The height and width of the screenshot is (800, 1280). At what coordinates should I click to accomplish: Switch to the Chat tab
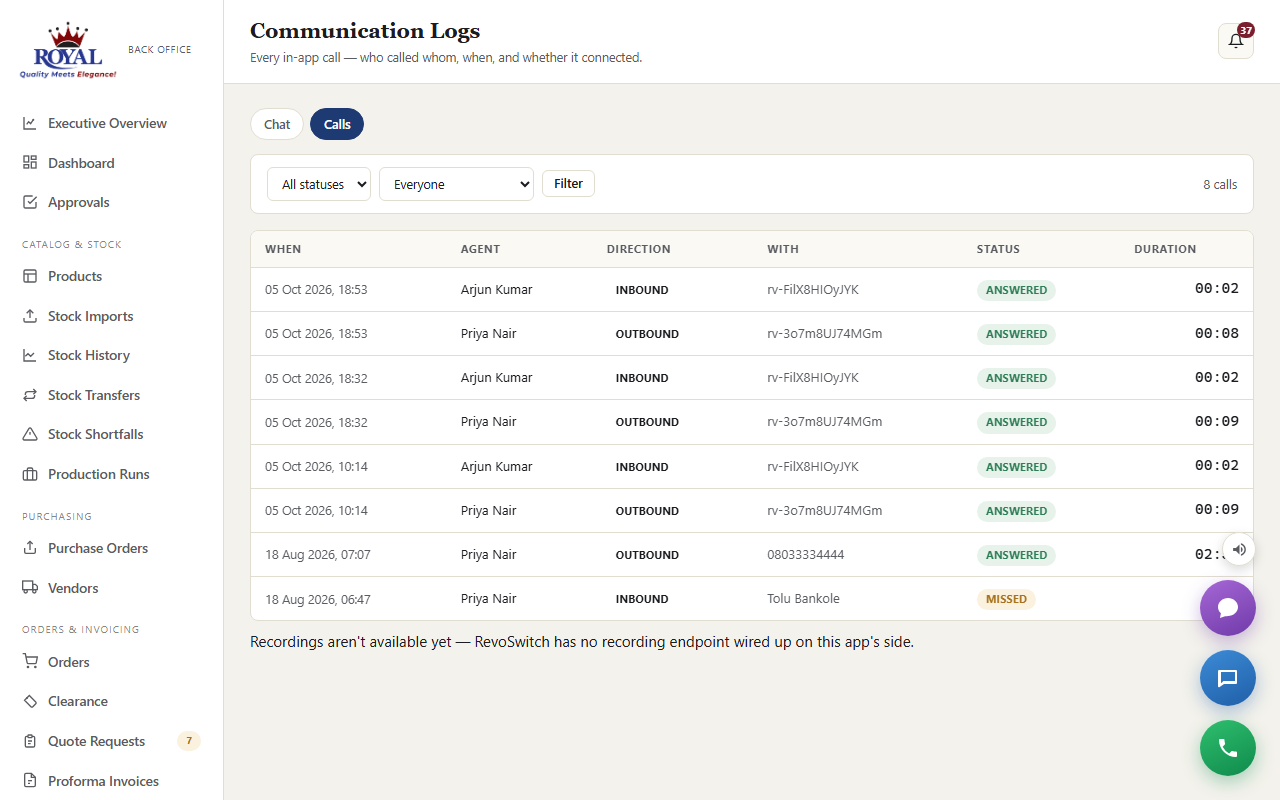tap(277, 124)
